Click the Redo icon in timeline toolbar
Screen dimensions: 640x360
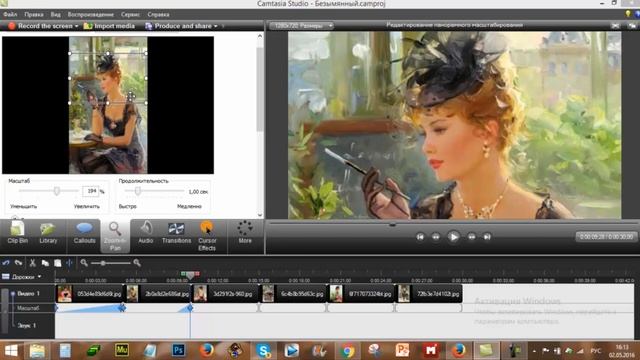click(18, 263)
